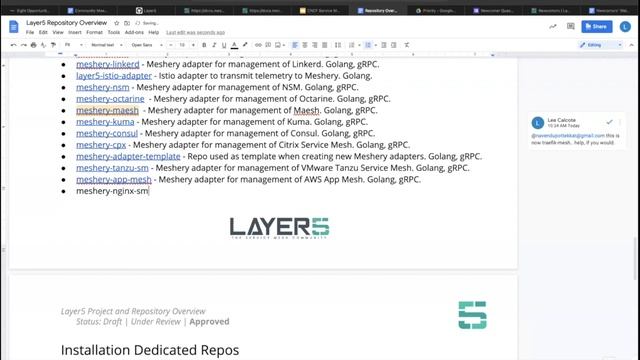View the last edit history link
The height and width of the screenshot is (360, 640).
196,32
